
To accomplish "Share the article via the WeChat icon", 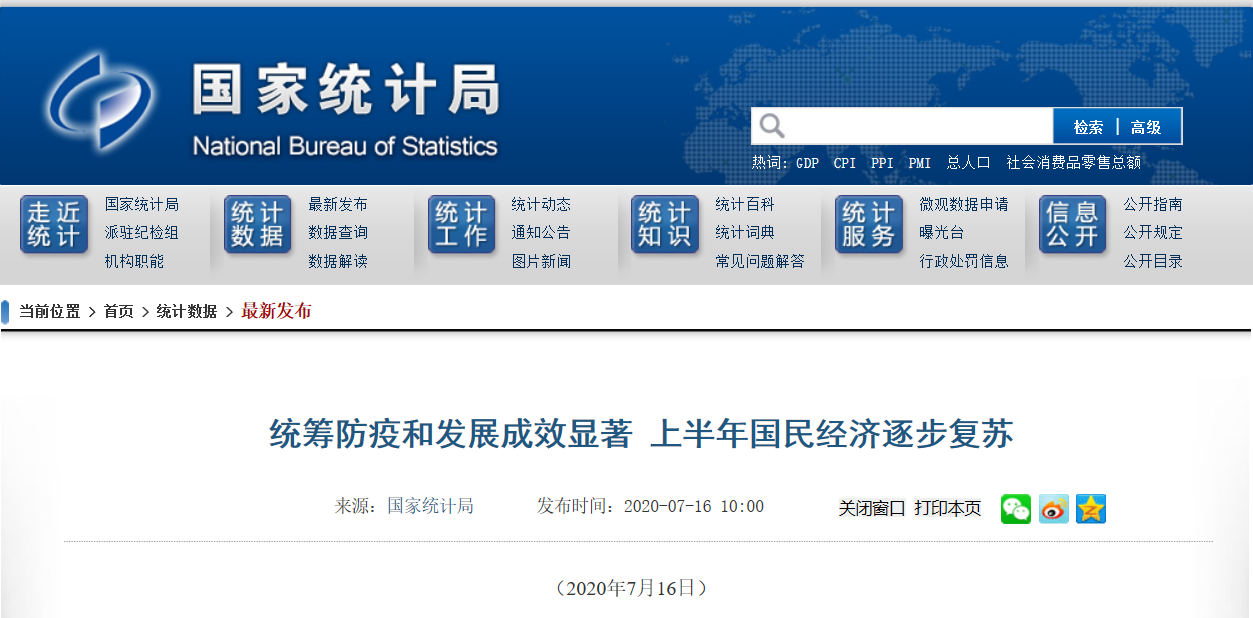I will (1015, 508).
